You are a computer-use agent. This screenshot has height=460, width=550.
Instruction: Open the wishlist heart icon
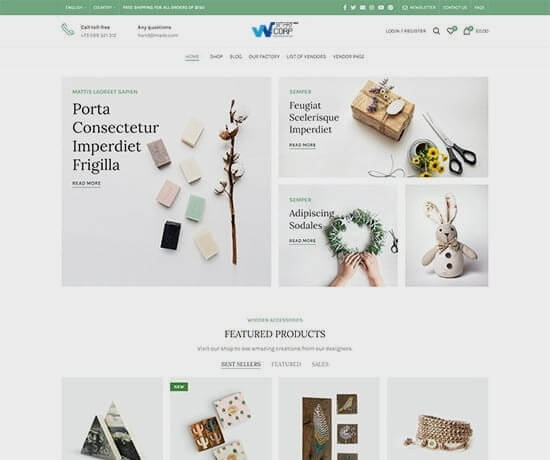point(451,31)
